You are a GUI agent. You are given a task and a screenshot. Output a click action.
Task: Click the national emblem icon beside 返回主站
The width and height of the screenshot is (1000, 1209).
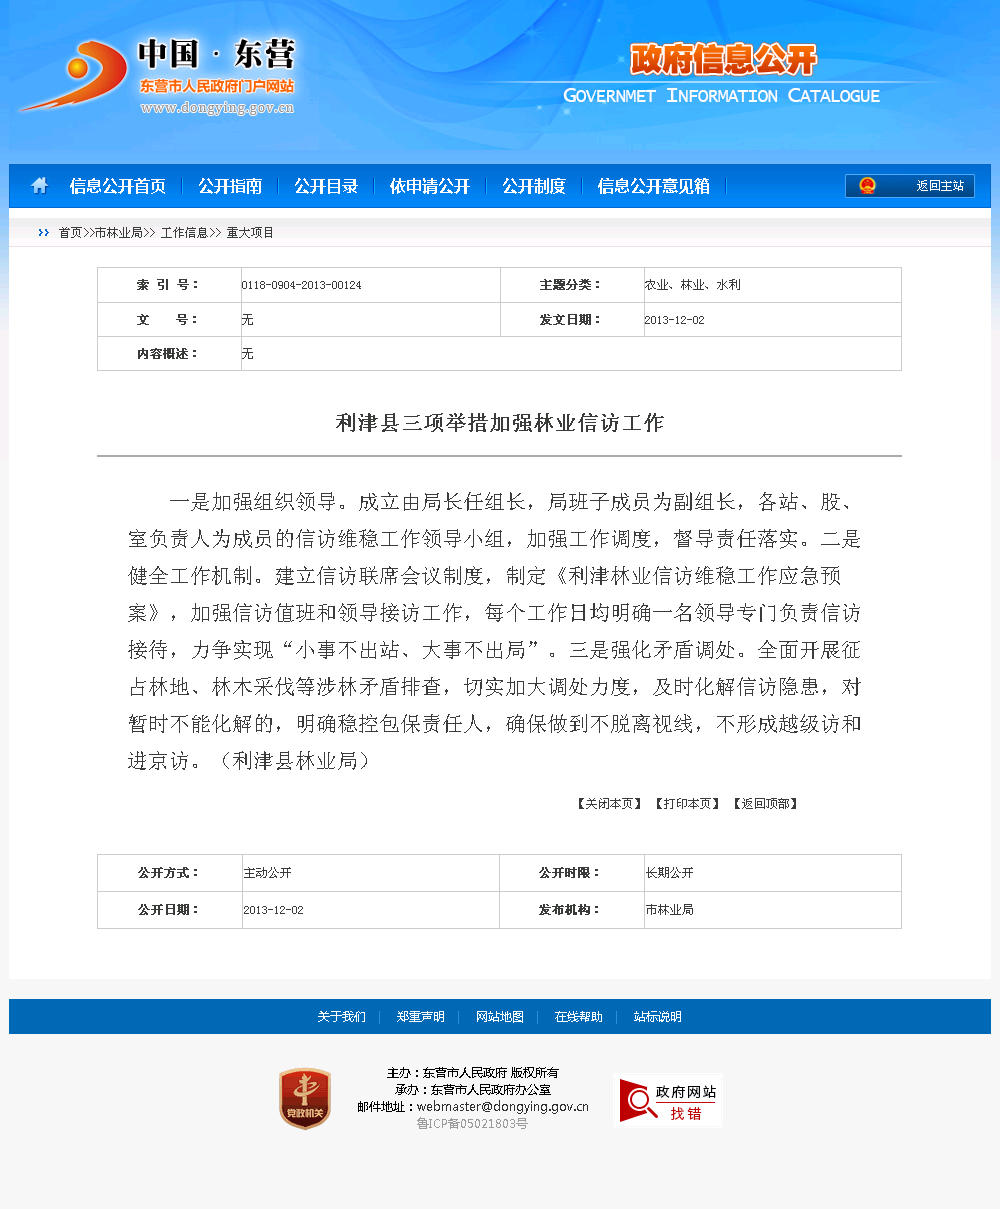click(867, 186)
